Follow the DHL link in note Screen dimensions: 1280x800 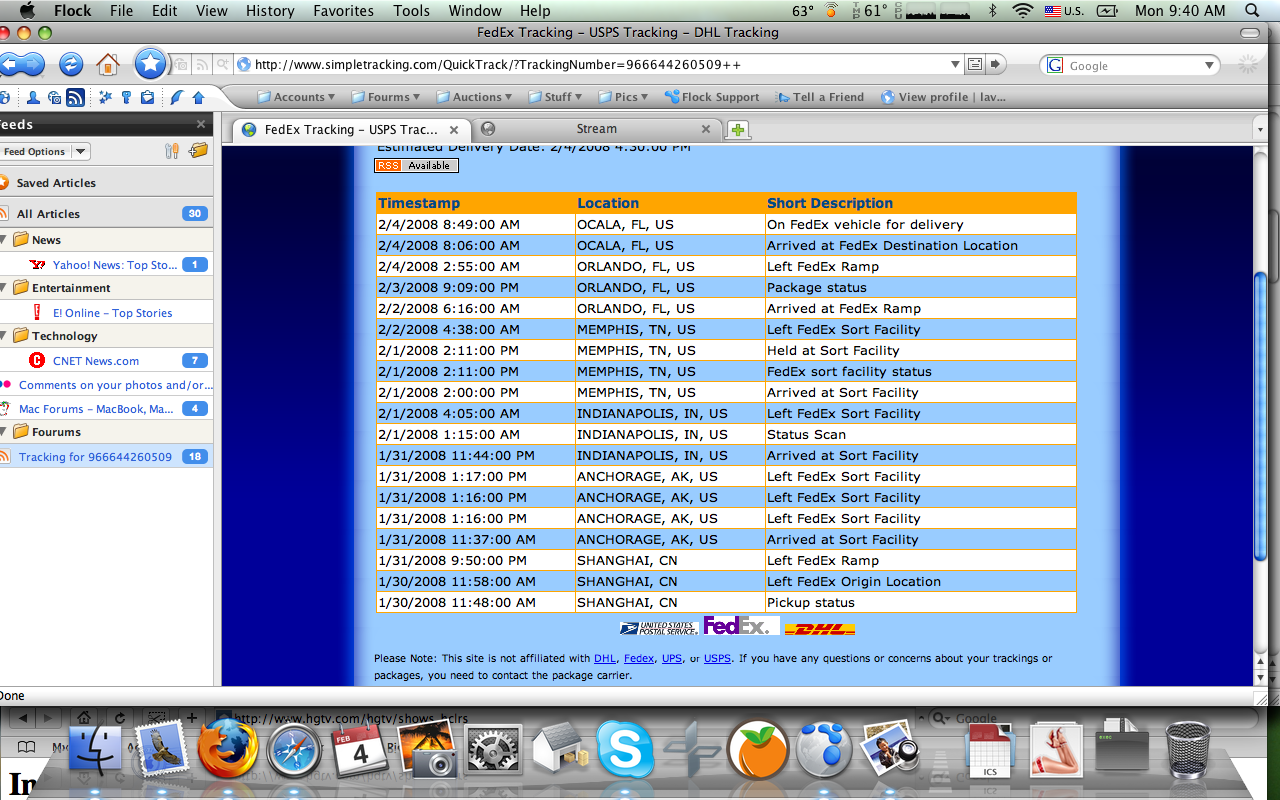pyautogui.click(x=605, y=659)
